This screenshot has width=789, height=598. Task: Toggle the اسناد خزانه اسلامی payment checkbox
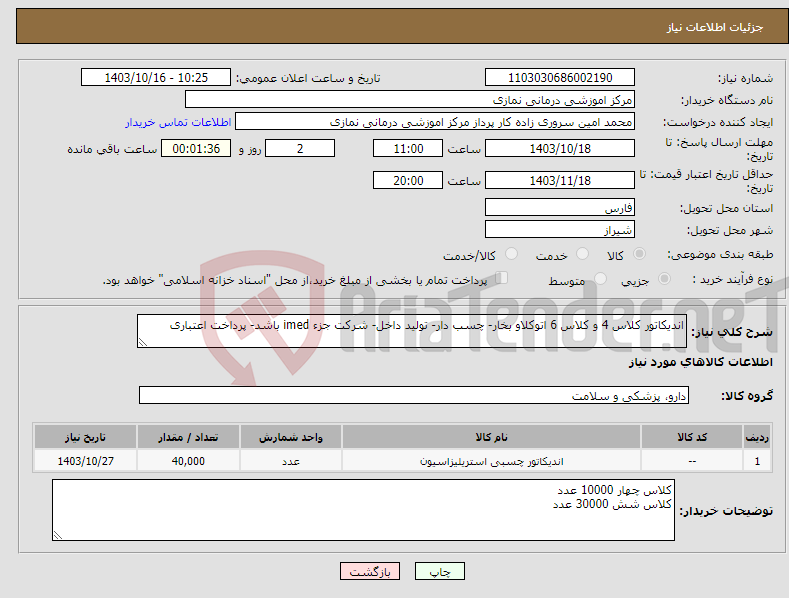[x=502, y=278]
